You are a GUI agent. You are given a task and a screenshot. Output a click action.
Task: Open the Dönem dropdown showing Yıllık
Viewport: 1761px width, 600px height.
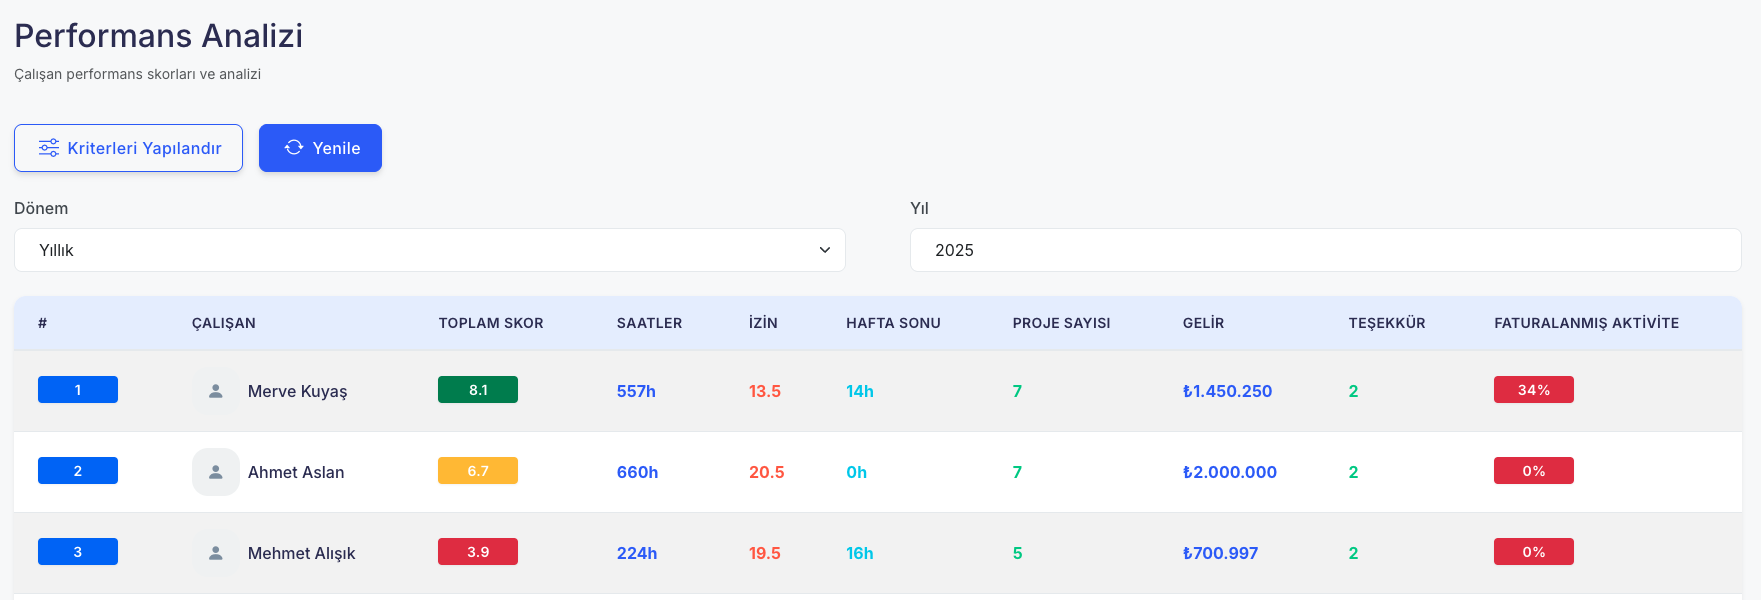430,250
